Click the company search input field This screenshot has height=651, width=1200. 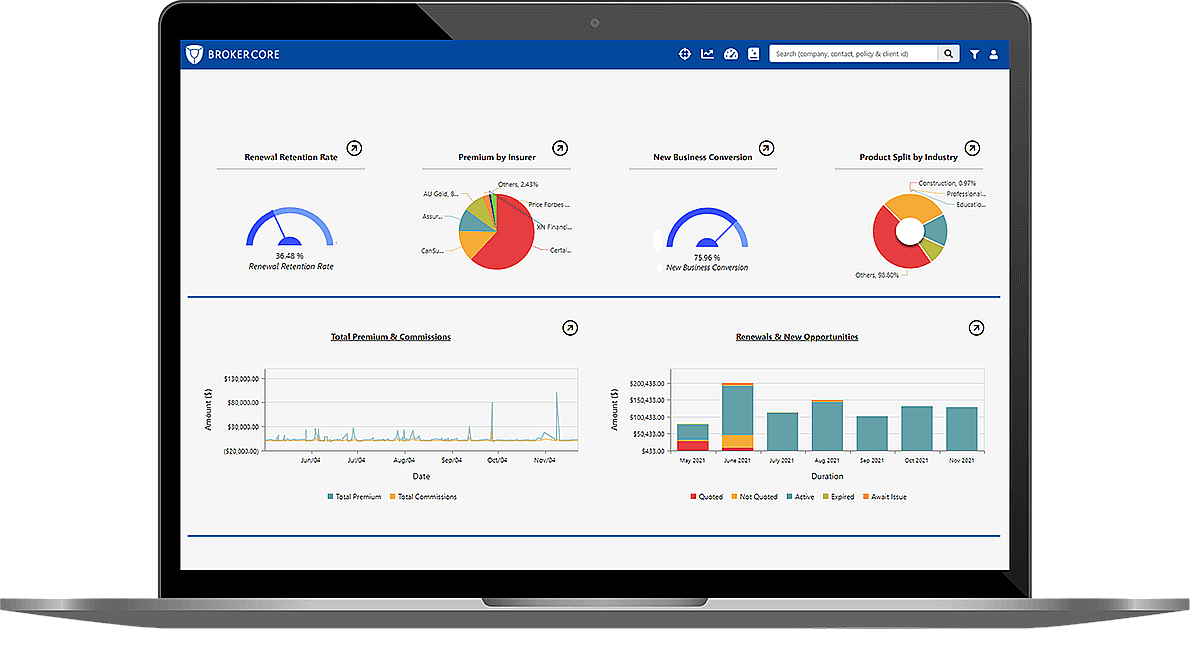point(853,54)
